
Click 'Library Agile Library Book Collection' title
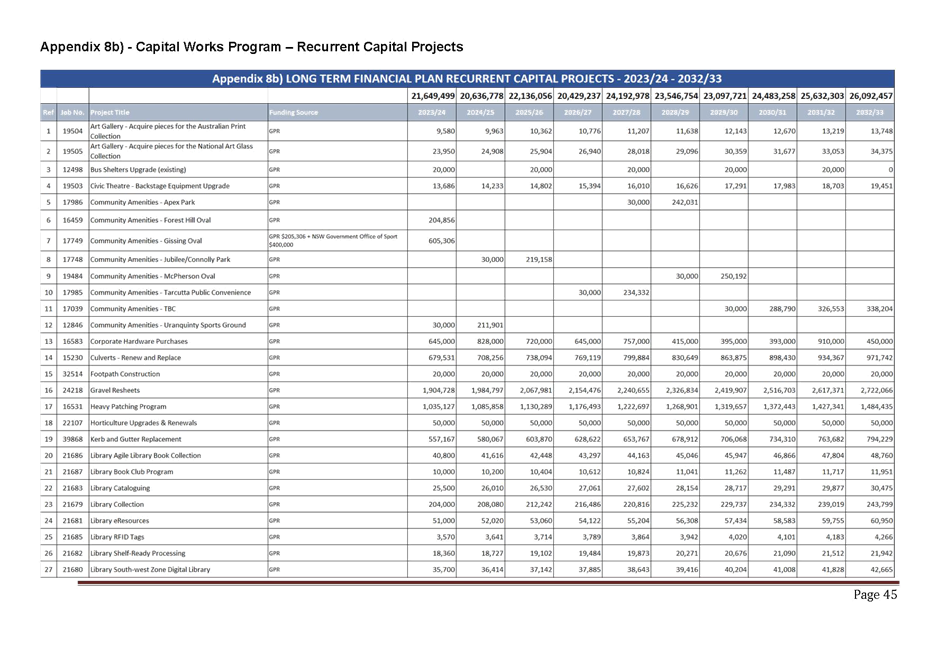tap(146, 455)
